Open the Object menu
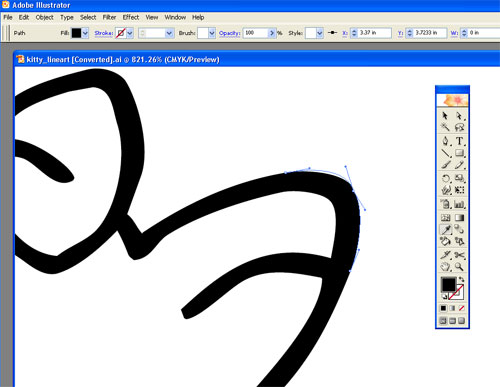 [44, 17]
